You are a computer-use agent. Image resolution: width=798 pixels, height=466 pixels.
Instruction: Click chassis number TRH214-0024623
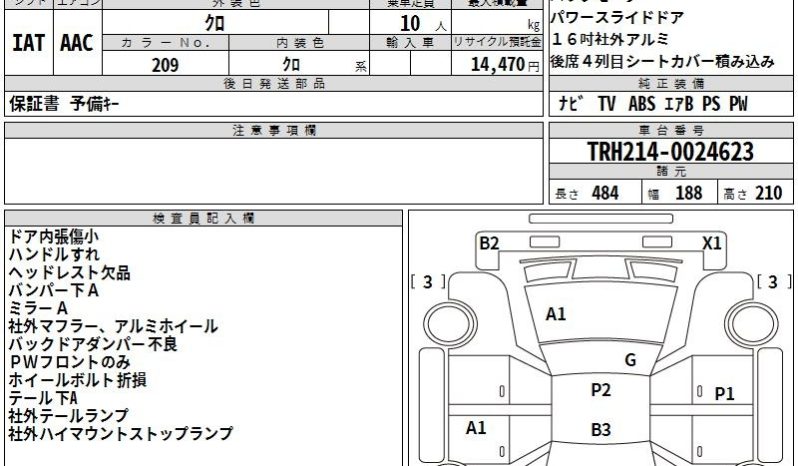coord(670,152)
